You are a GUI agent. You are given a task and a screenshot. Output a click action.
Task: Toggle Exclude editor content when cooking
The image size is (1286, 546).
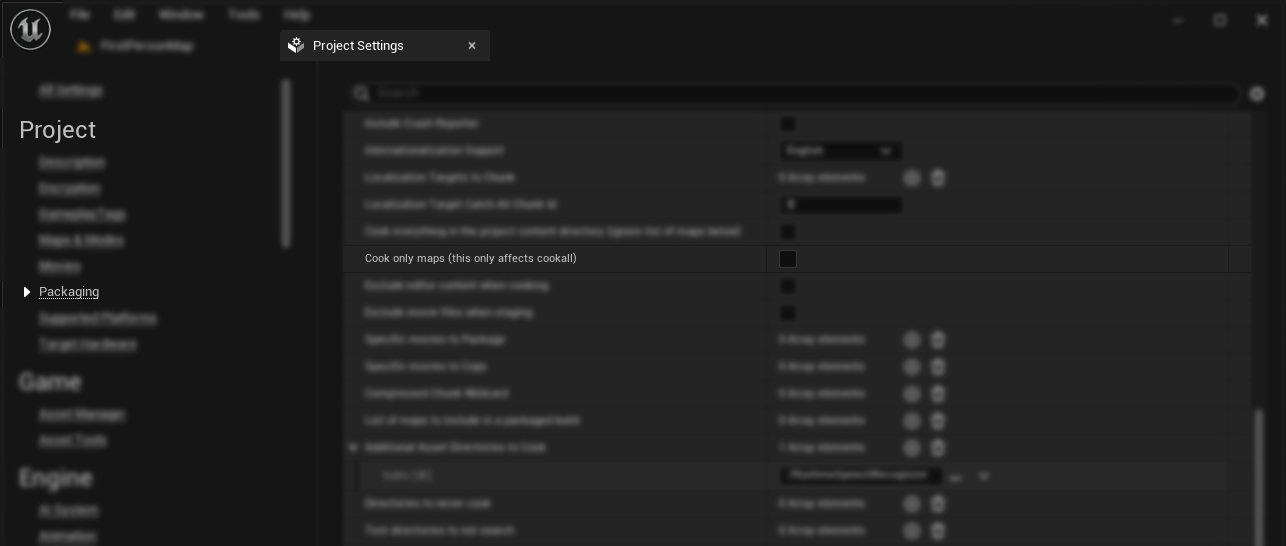click(x=788, y=286)
